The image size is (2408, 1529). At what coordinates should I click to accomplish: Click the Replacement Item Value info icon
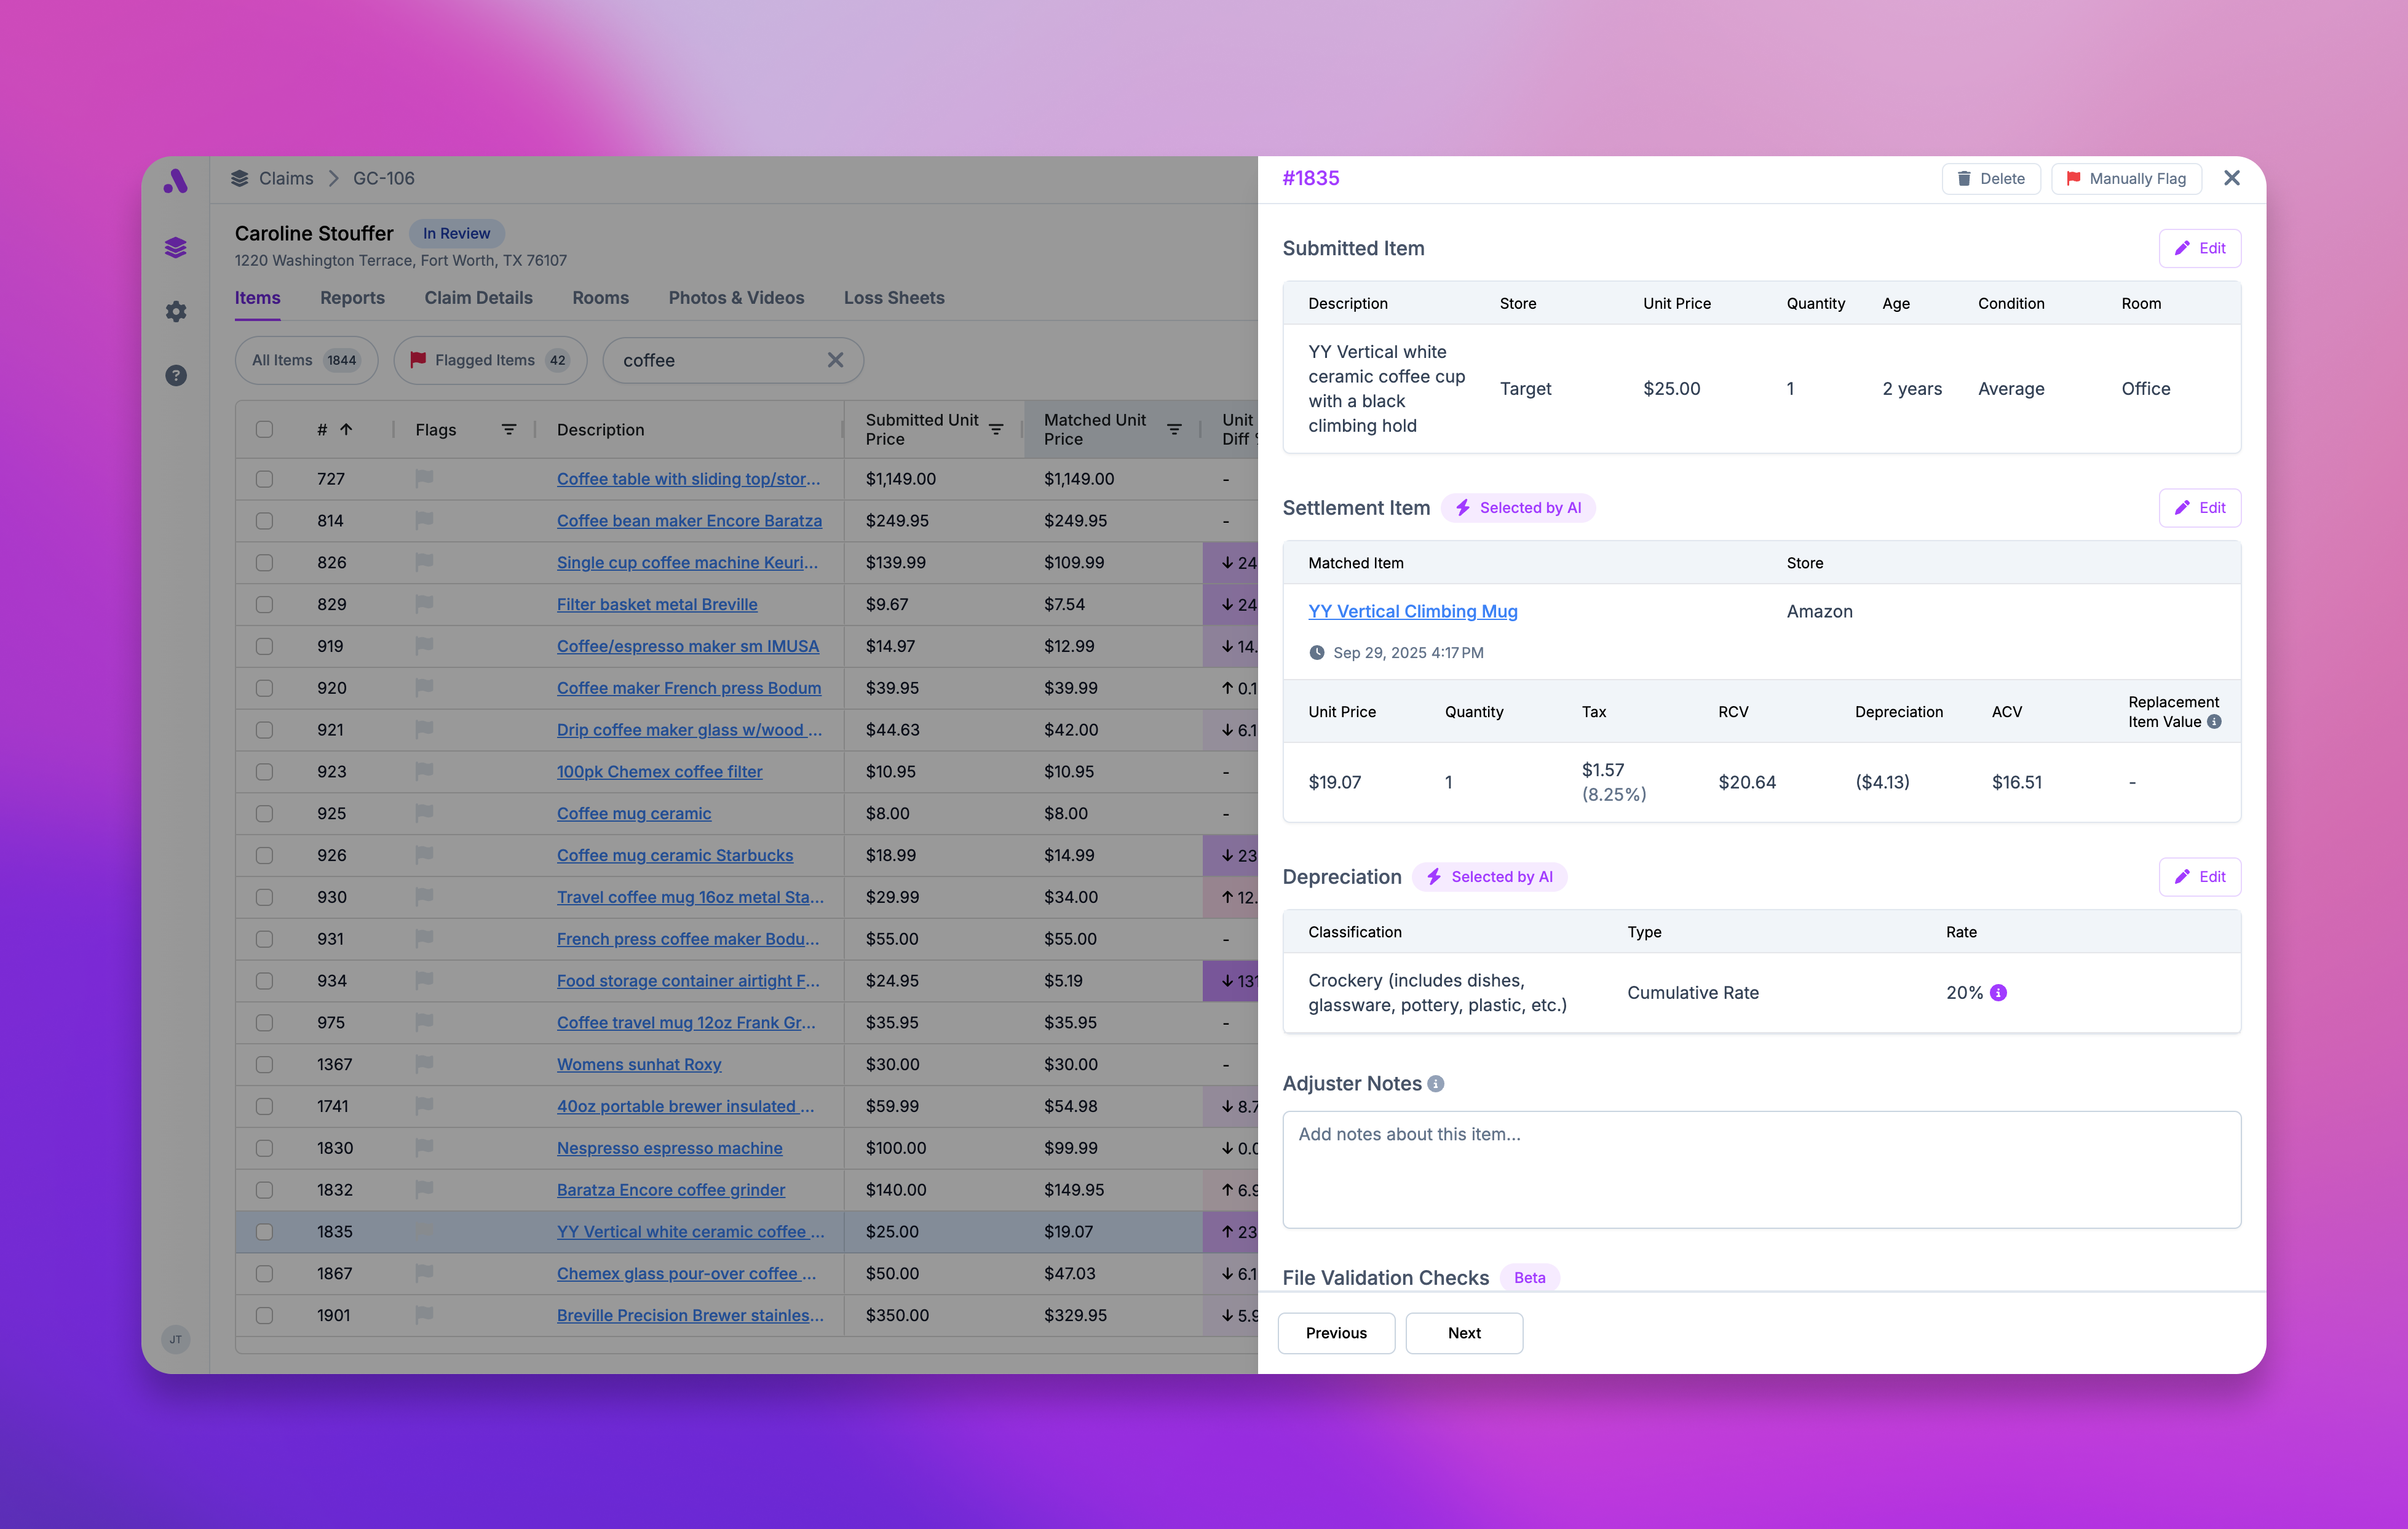(x=2215, y=722)
